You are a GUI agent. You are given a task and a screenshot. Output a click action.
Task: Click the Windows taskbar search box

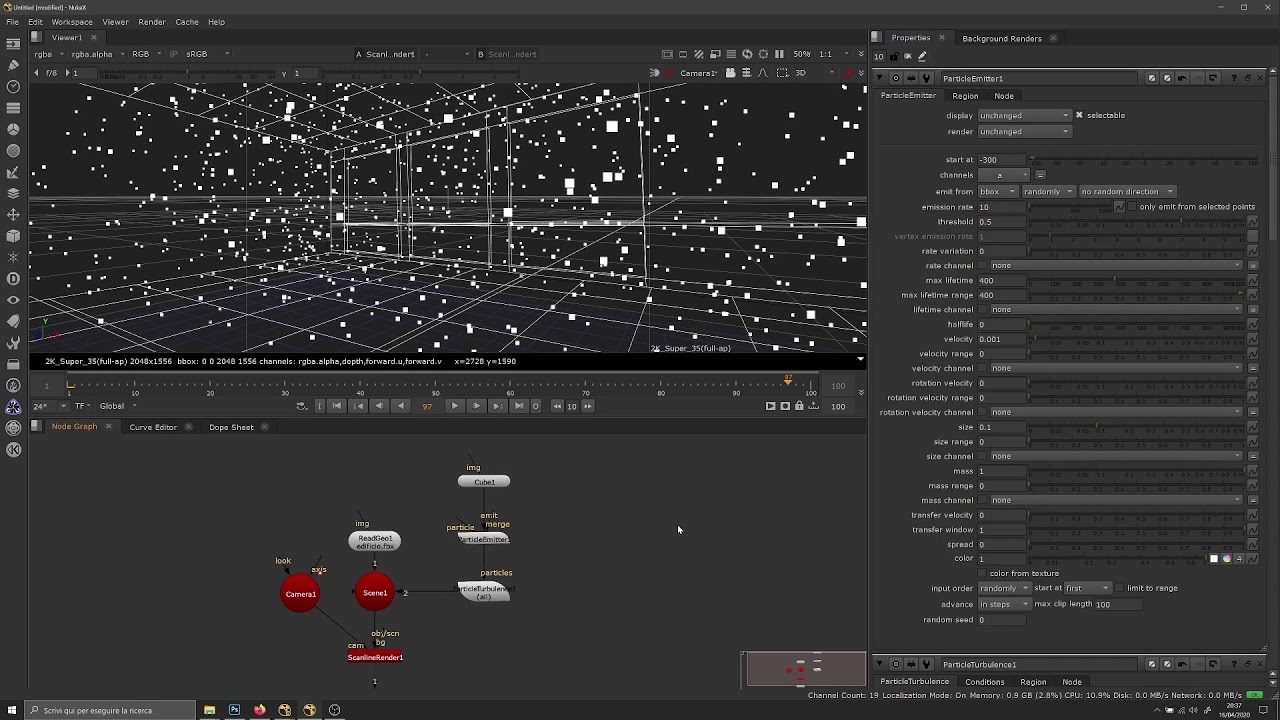(110, 710)
